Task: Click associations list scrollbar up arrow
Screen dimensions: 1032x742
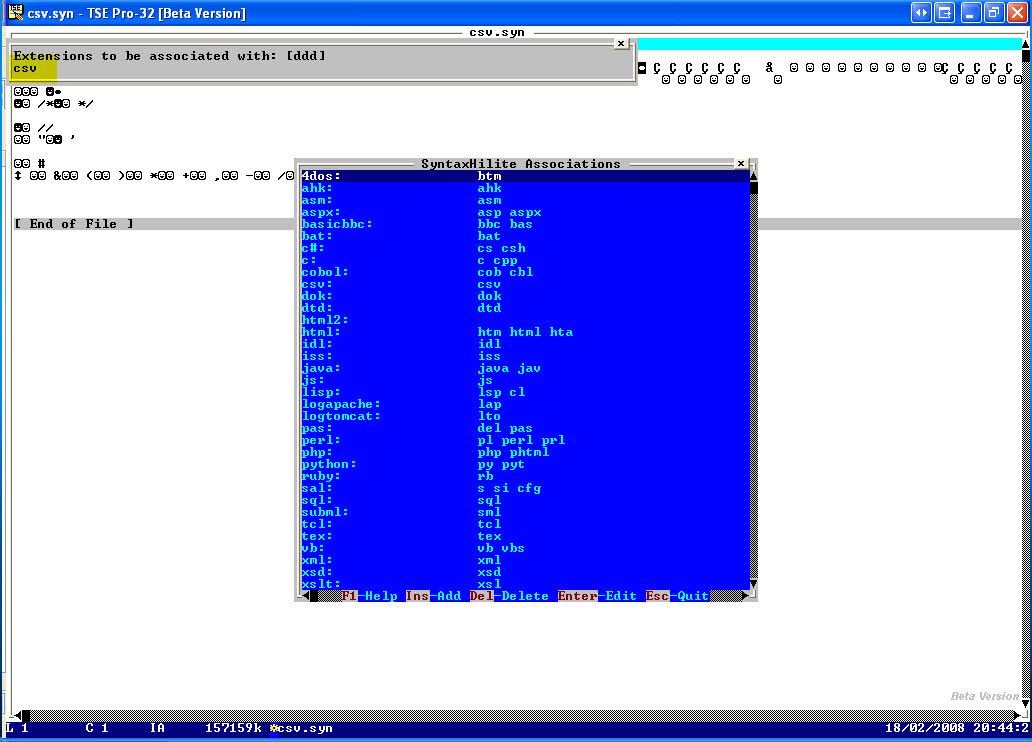Action: click(x=754, y=176)
